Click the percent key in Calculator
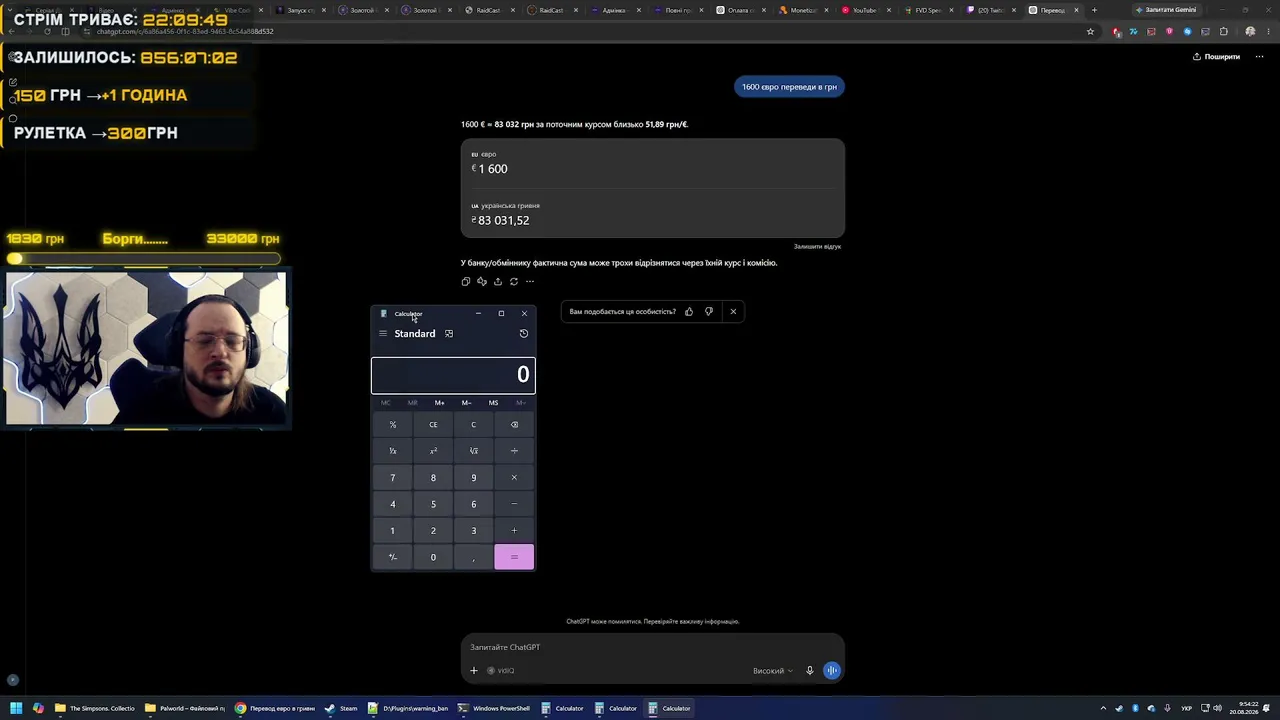 393,425
